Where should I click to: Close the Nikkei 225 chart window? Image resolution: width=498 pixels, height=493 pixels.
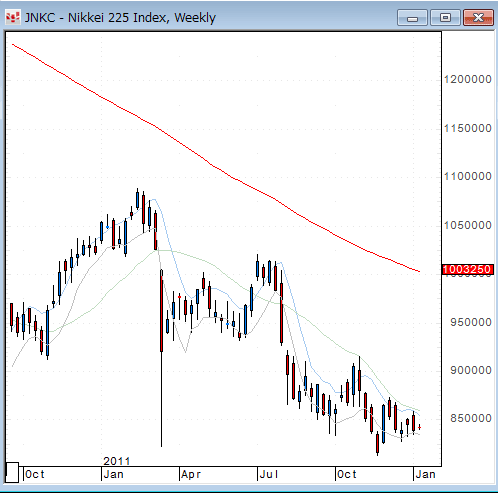[478, 18]
